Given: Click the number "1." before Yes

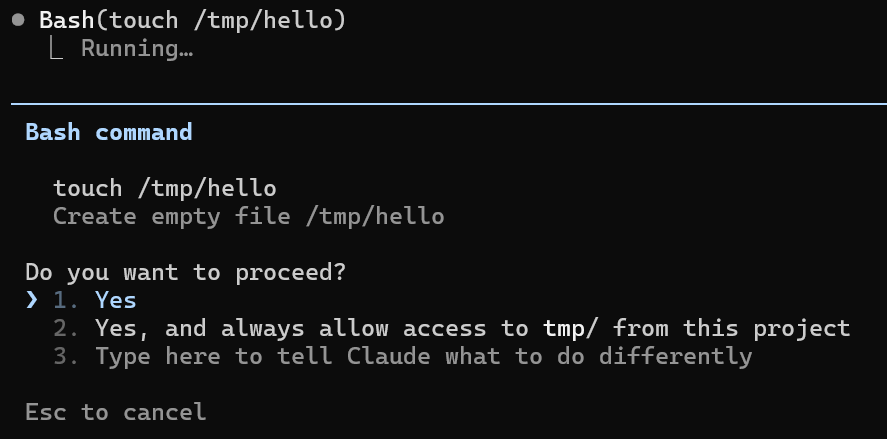Looking at the screenshot, I should (x=67, y=300).
